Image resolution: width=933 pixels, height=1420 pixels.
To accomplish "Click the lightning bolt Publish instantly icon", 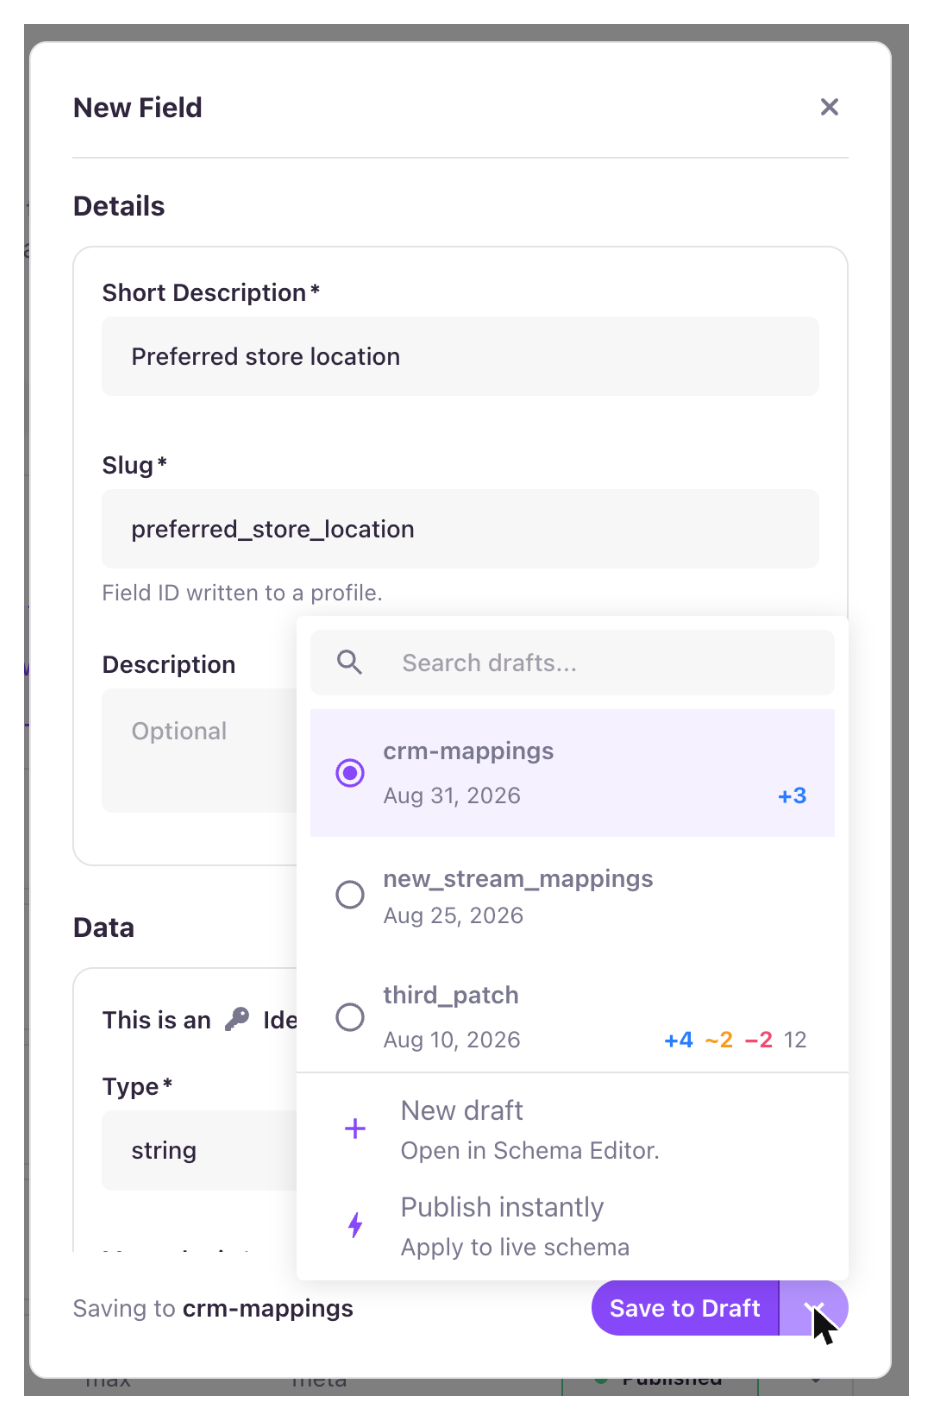I will pyautogui.click(x=355, y=1225).
